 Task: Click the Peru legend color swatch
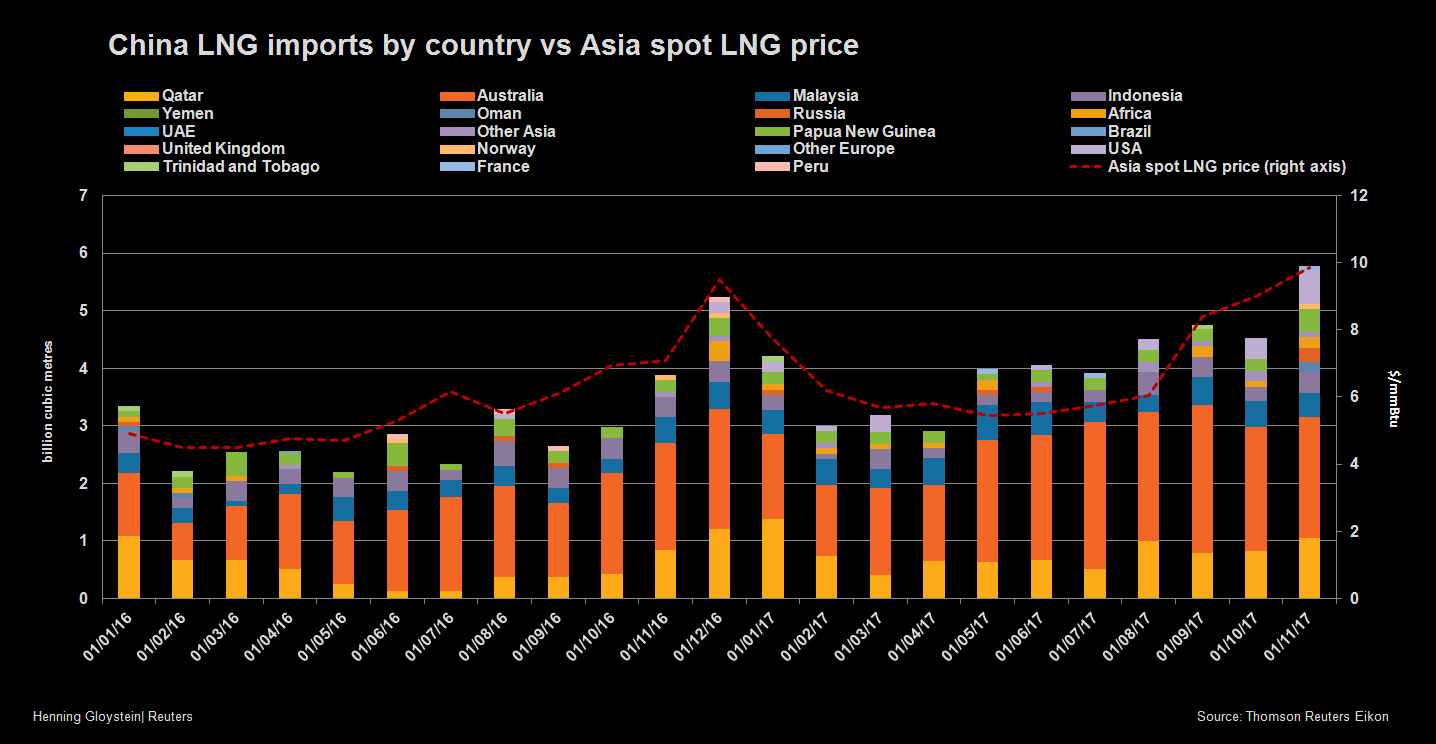click(772, 167)
